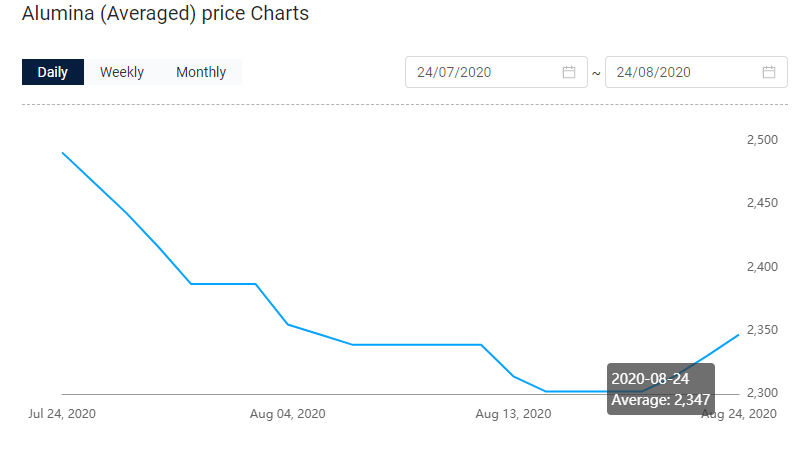Click the Jul 24, 2020 x-axis label
The height and width of the screenshot is (453, 802).
[x=62, y=414]
